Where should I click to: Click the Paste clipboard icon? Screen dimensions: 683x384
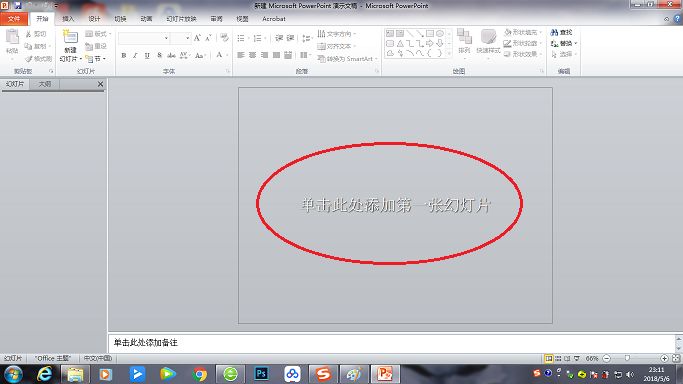pyautogui.click(x=12, y=37)
